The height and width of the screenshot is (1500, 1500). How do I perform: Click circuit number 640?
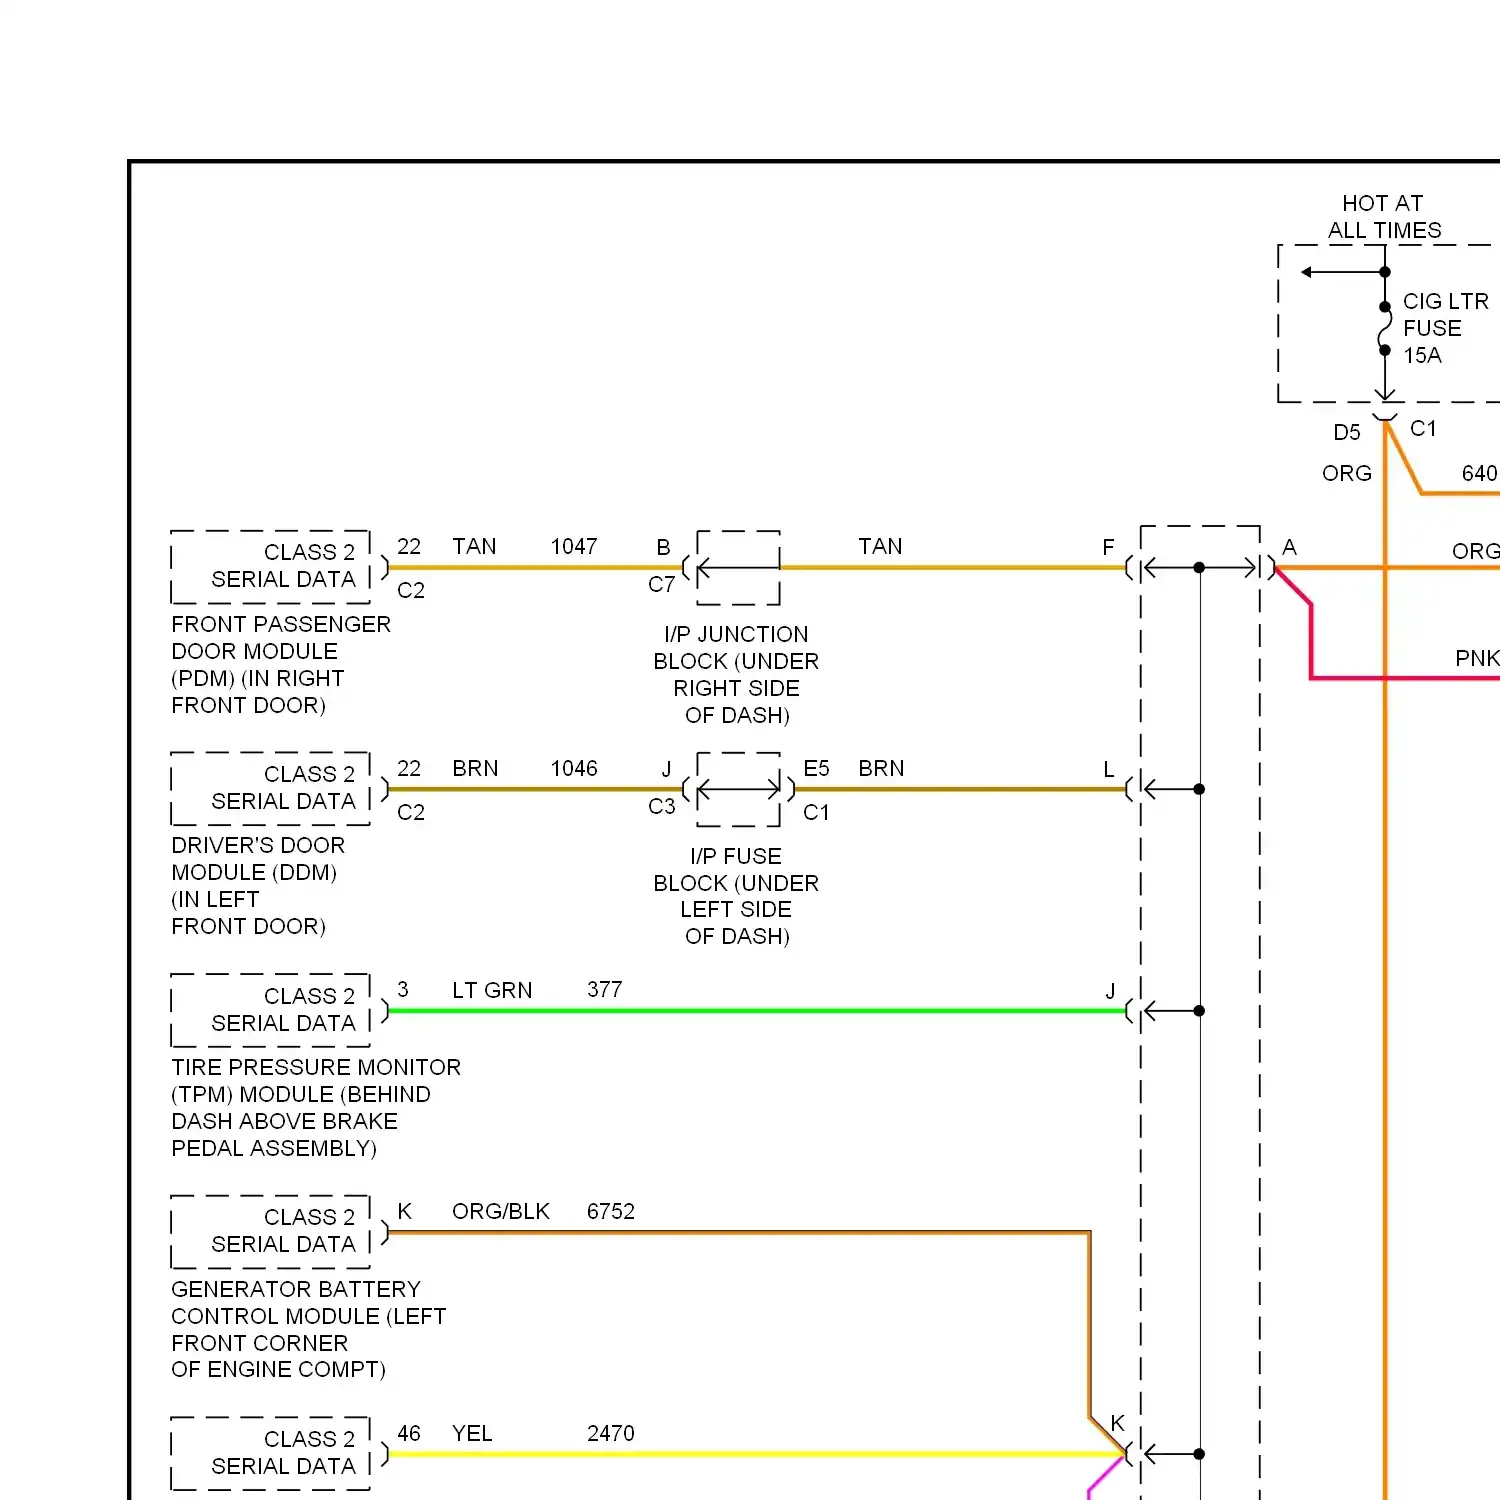[1480, 473]
